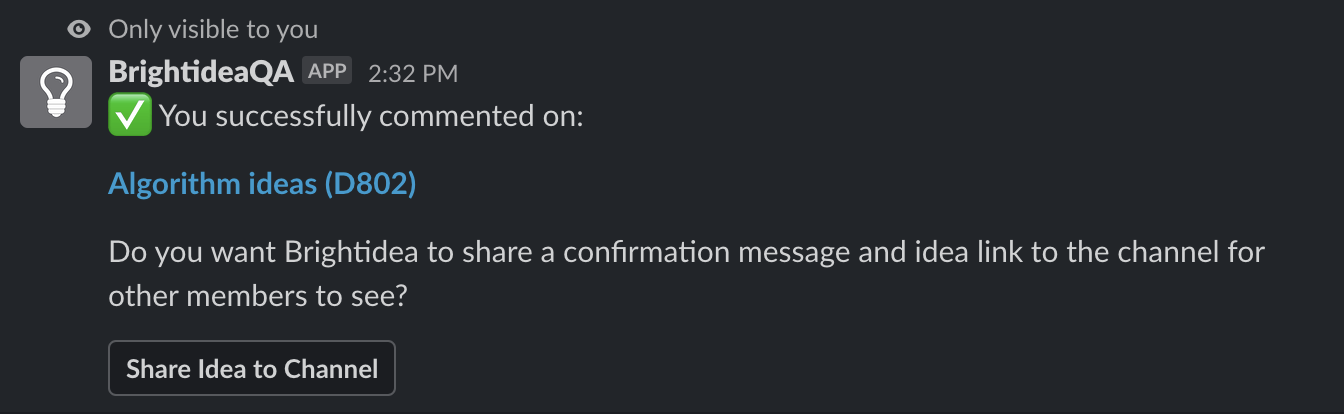Click the "Only visible to you" label

click(213, 30)
